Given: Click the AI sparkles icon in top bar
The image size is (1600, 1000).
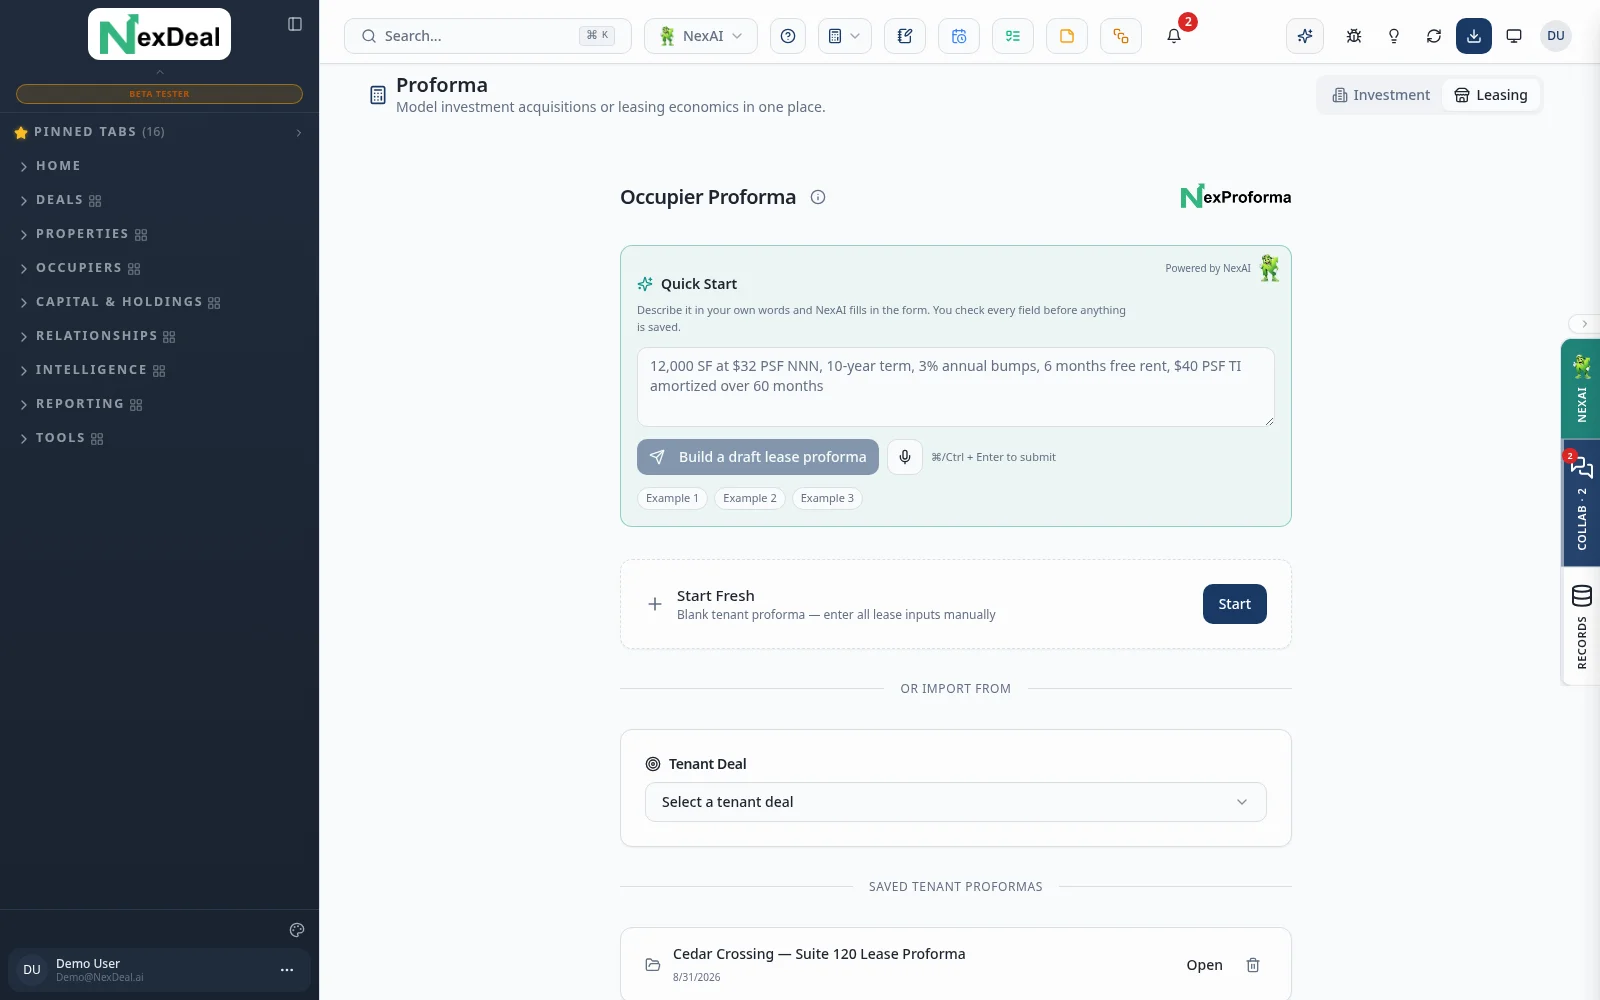Looking at the screenshot, I should (1305, 36).
